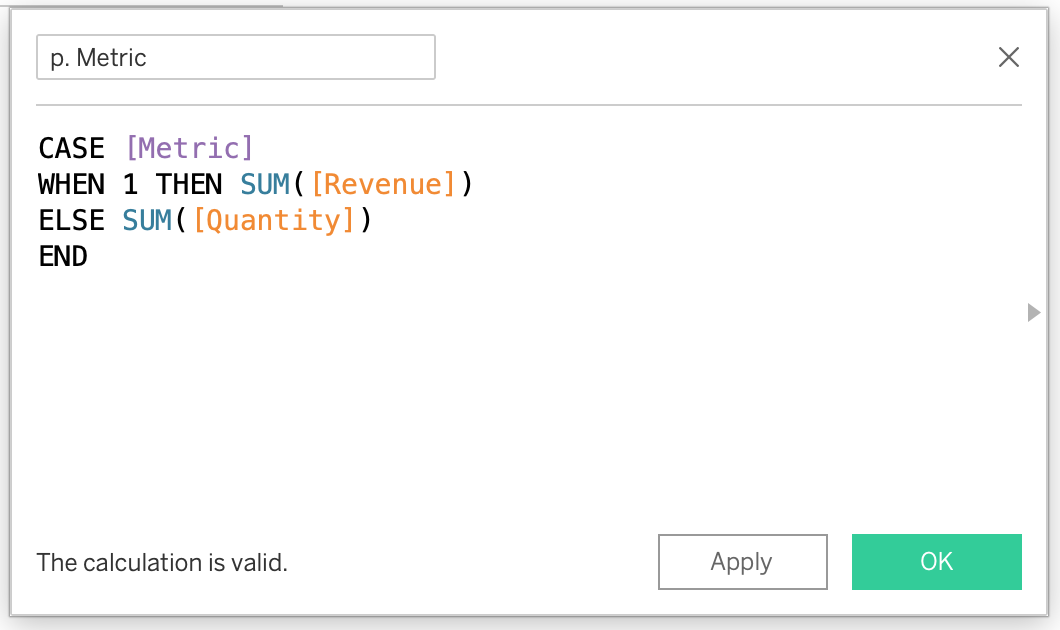
Task: Click the [Revenue] field in the formula
Action: point(383,185)
